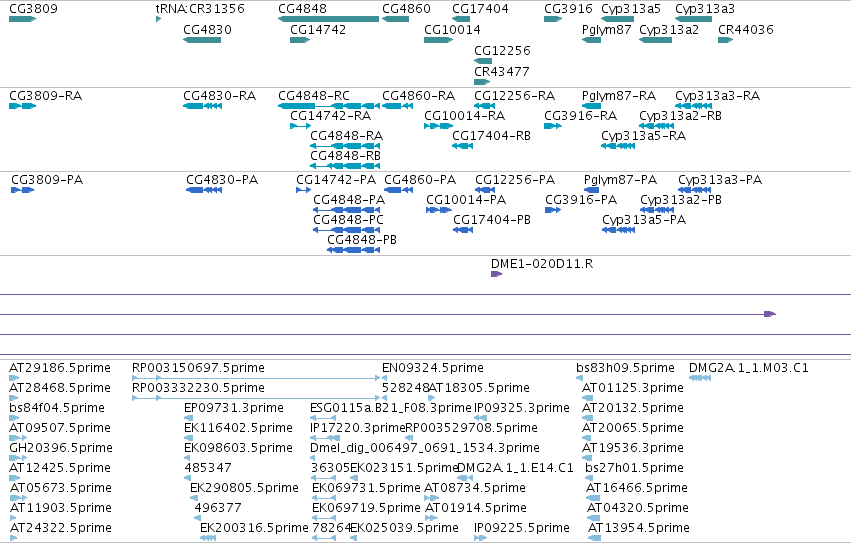Screen dimensions: 851x543
Task: Click the EN09324.5prime EST entry
Action: (x=385, y=378)
